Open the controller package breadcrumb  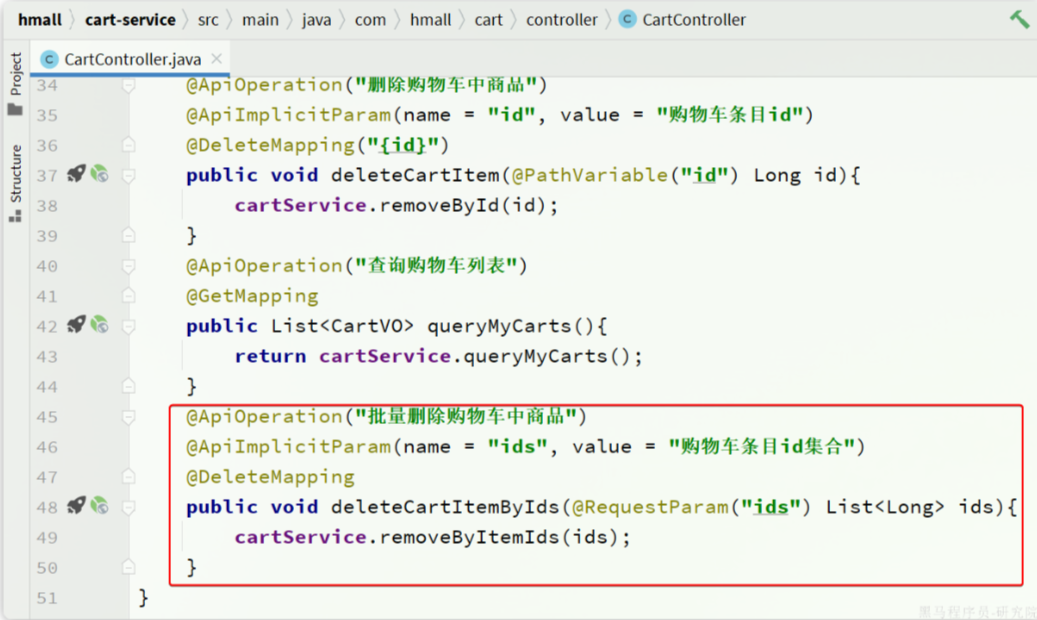(561, 19)
